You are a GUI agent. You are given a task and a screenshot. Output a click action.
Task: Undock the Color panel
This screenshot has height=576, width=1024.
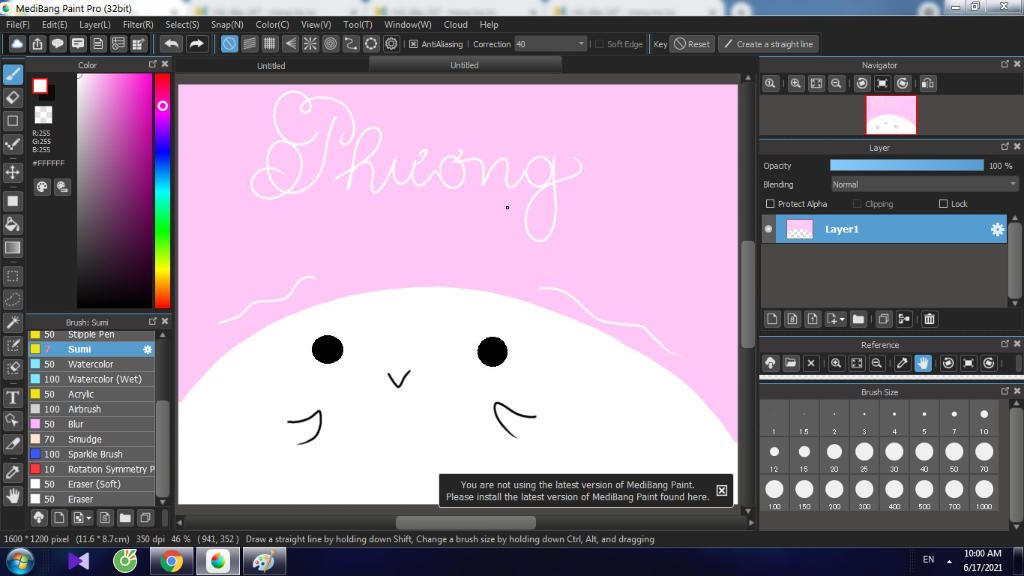(153, 64)
